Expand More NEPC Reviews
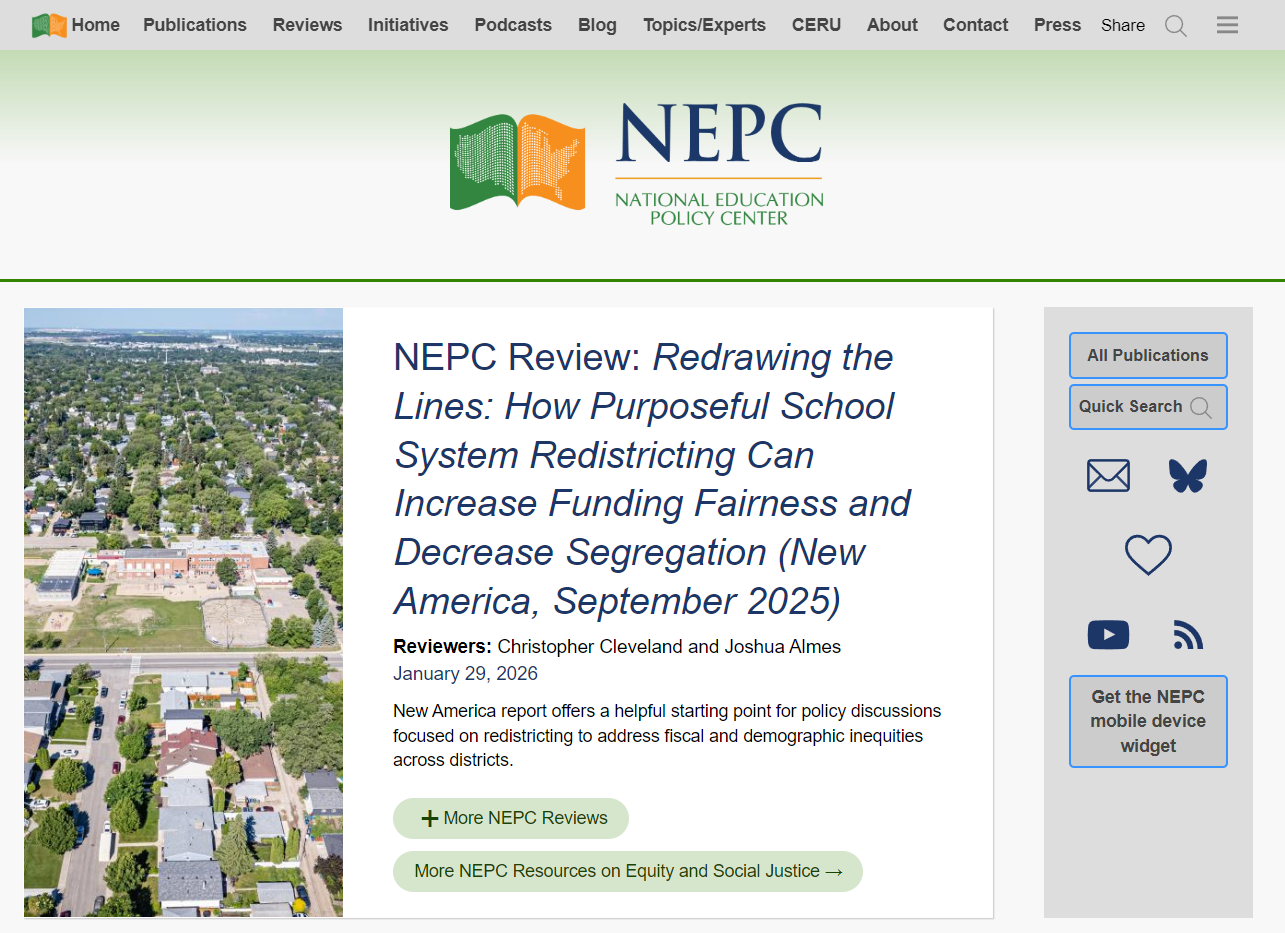The image size is (1285, 933). [x=511, y=818]
